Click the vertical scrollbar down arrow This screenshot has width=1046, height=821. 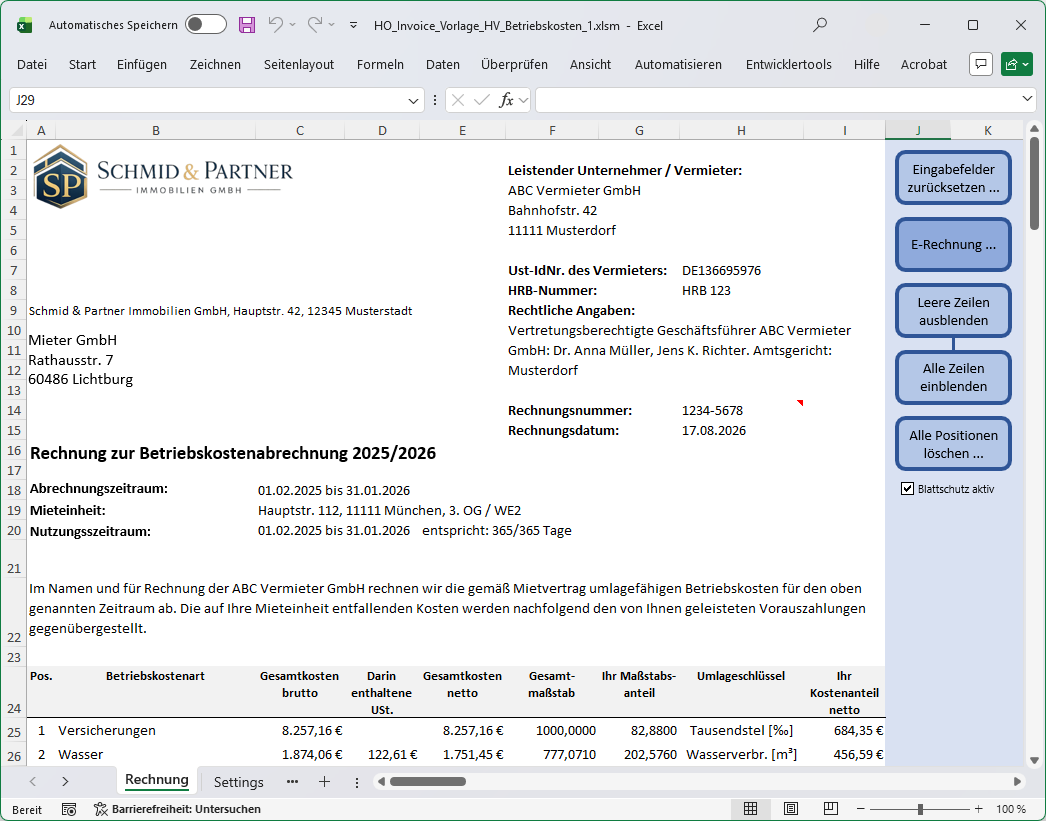(1033, 760)
